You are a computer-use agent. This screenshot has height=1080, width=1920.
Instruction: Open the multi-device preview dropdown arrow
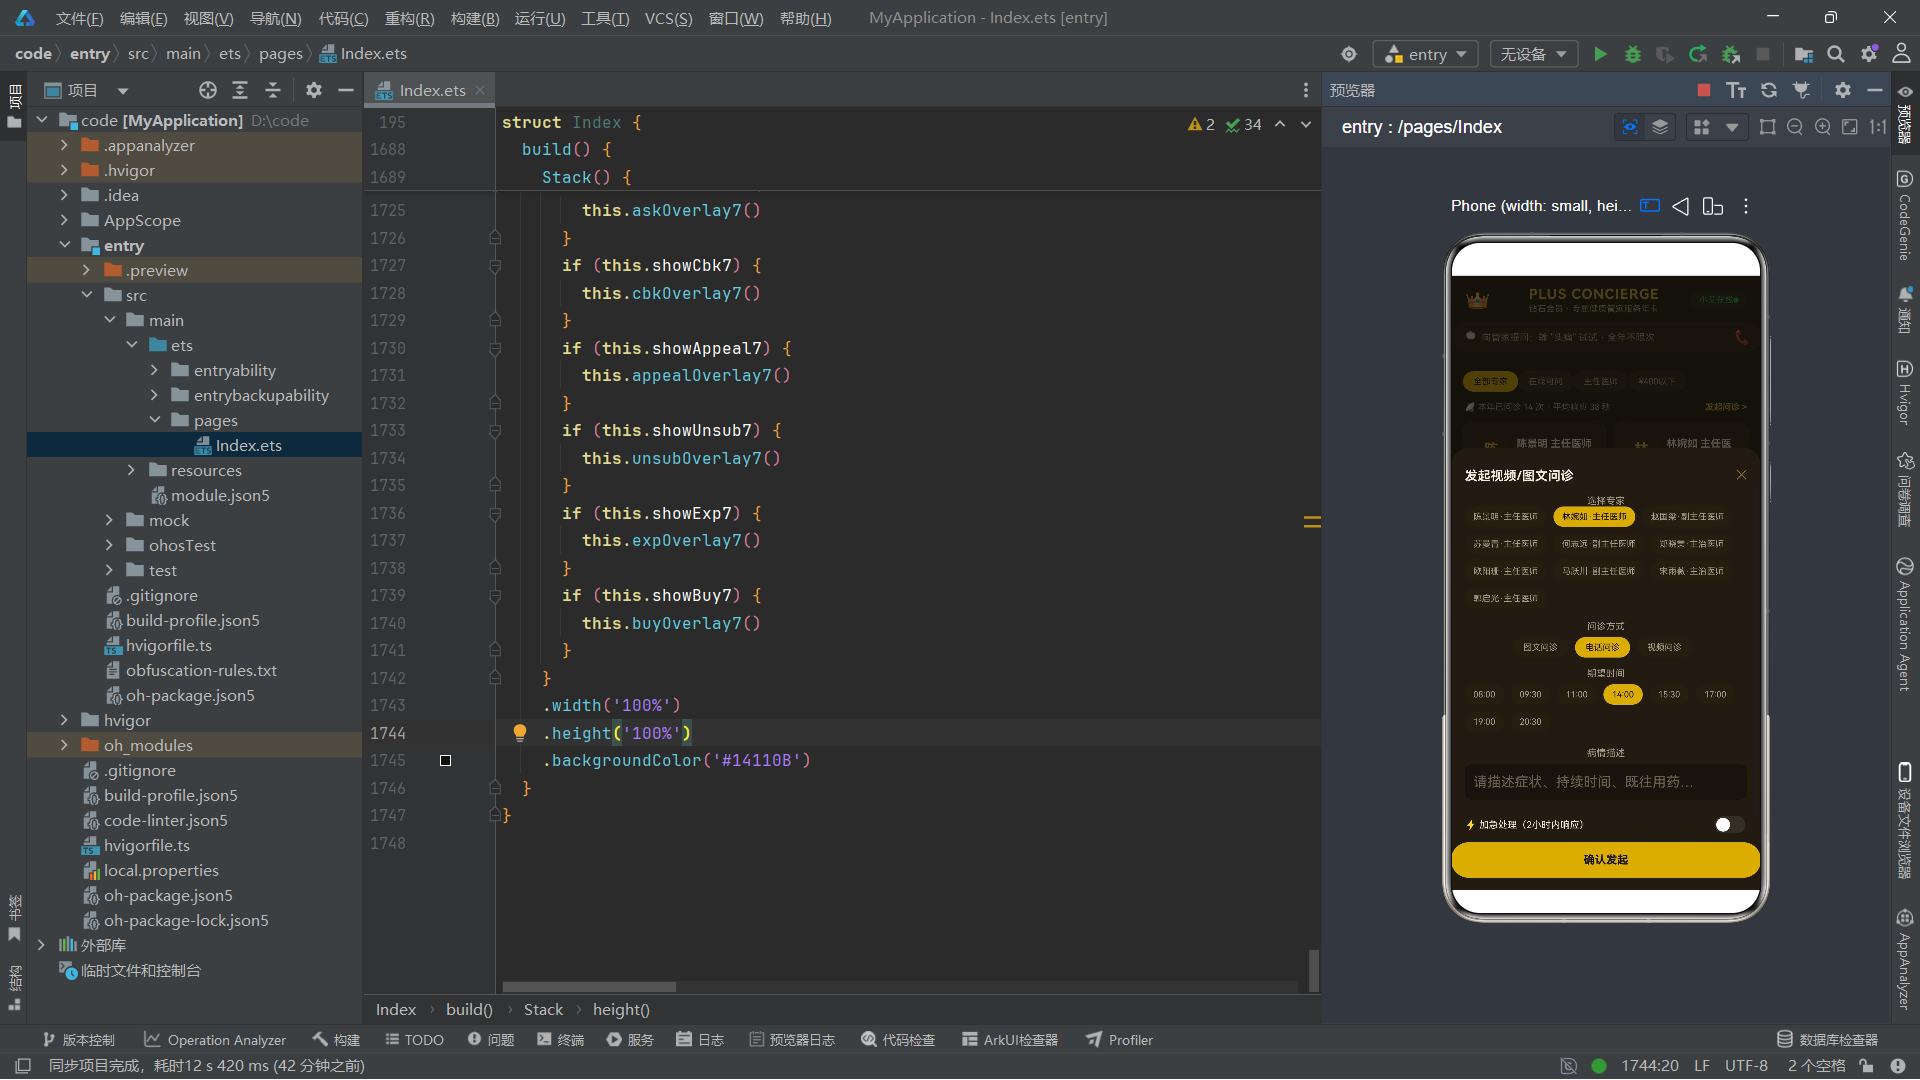pos(1732,127)
